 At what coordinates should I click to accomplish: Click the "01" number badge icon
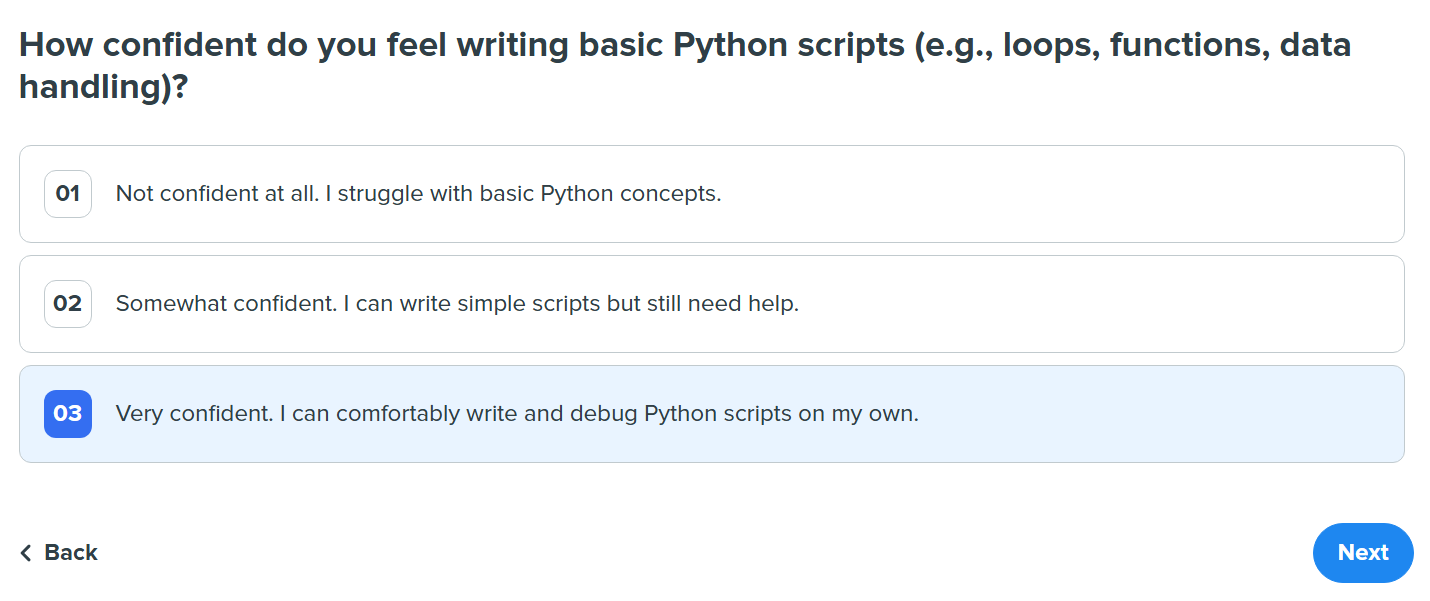click(67, 194)
